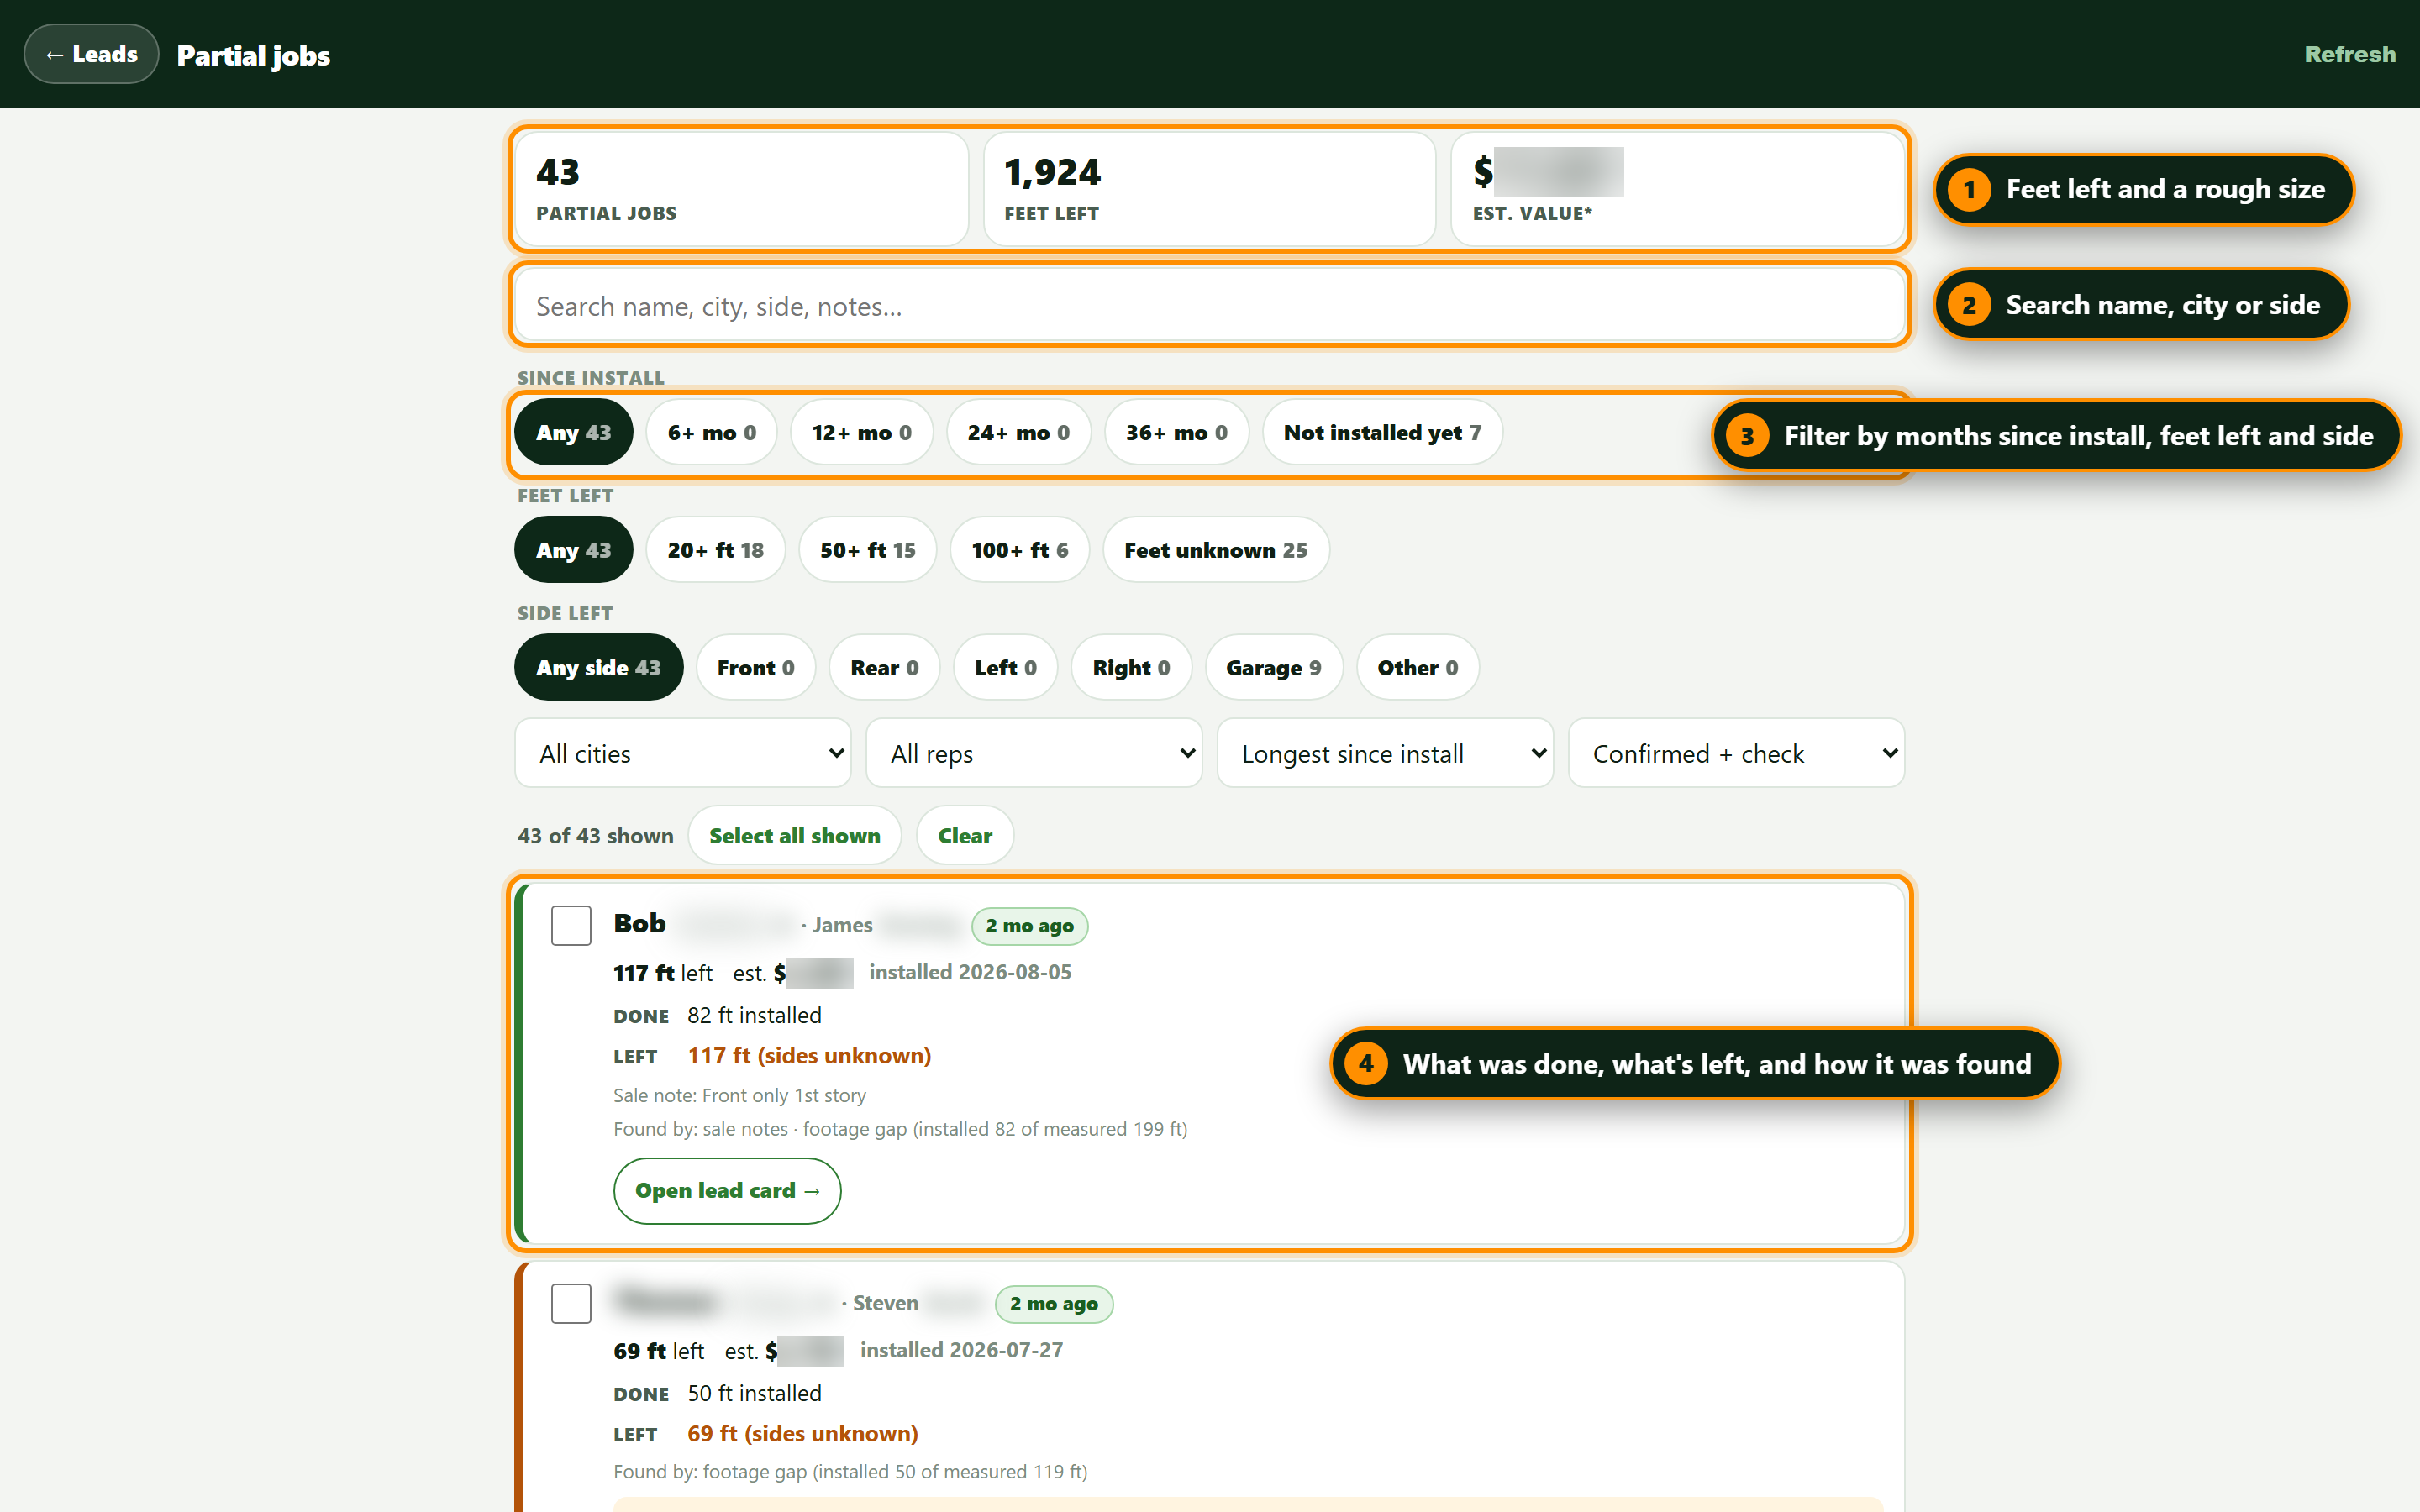The width and height of the screenshot is (2420, 1512).
Task: Go back using the Leads button
Action: pyautogui.click(x=91, y=54)
